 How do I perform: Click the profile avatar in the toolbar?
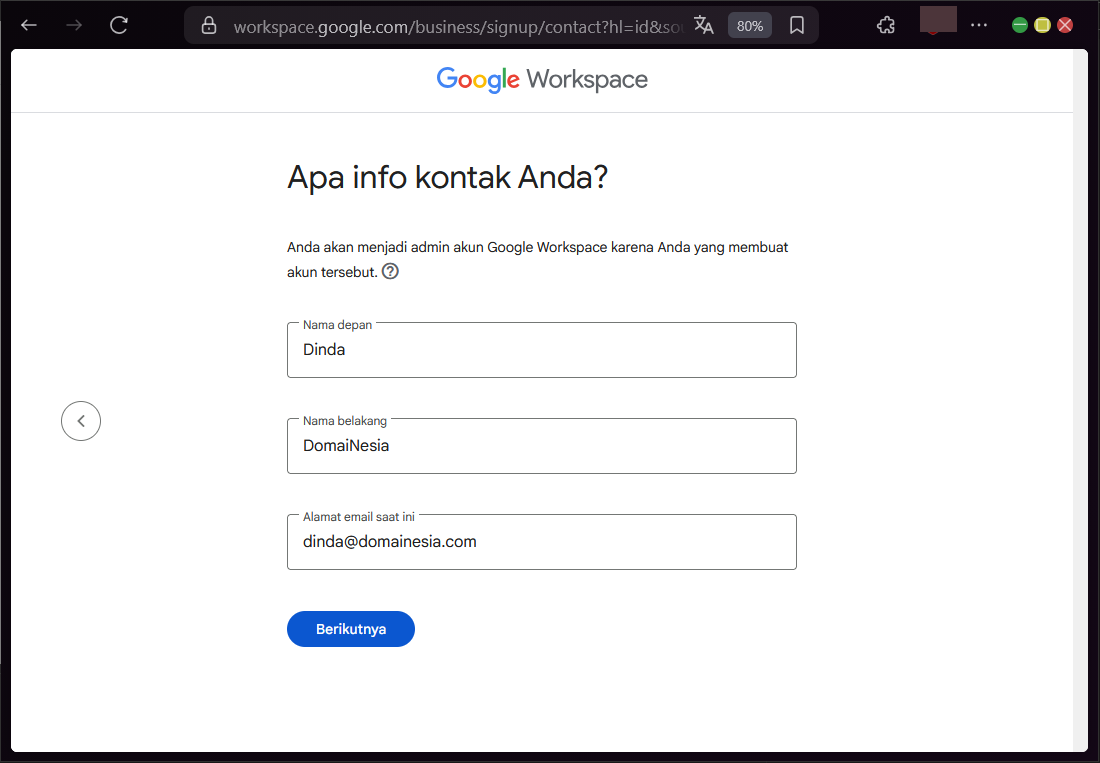(x=938, y=20)
